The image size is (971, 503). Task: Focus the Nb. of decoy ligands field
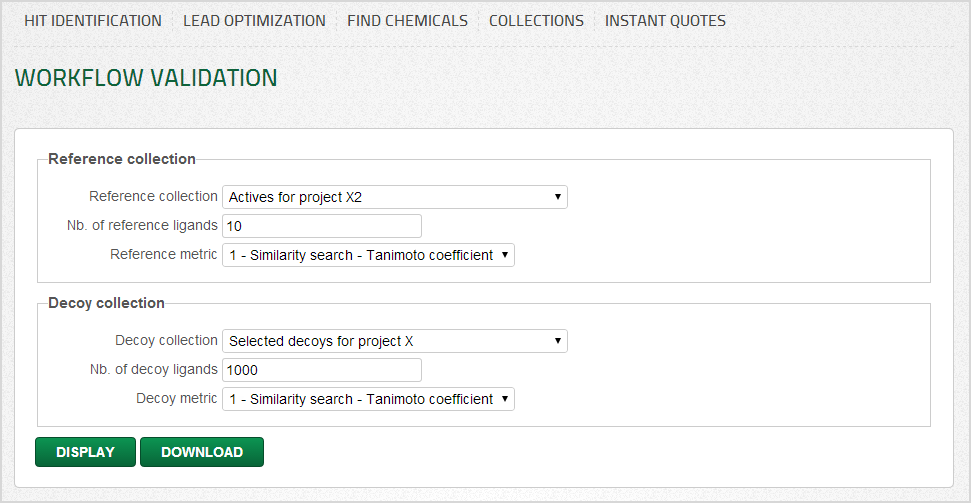[321, 370]
